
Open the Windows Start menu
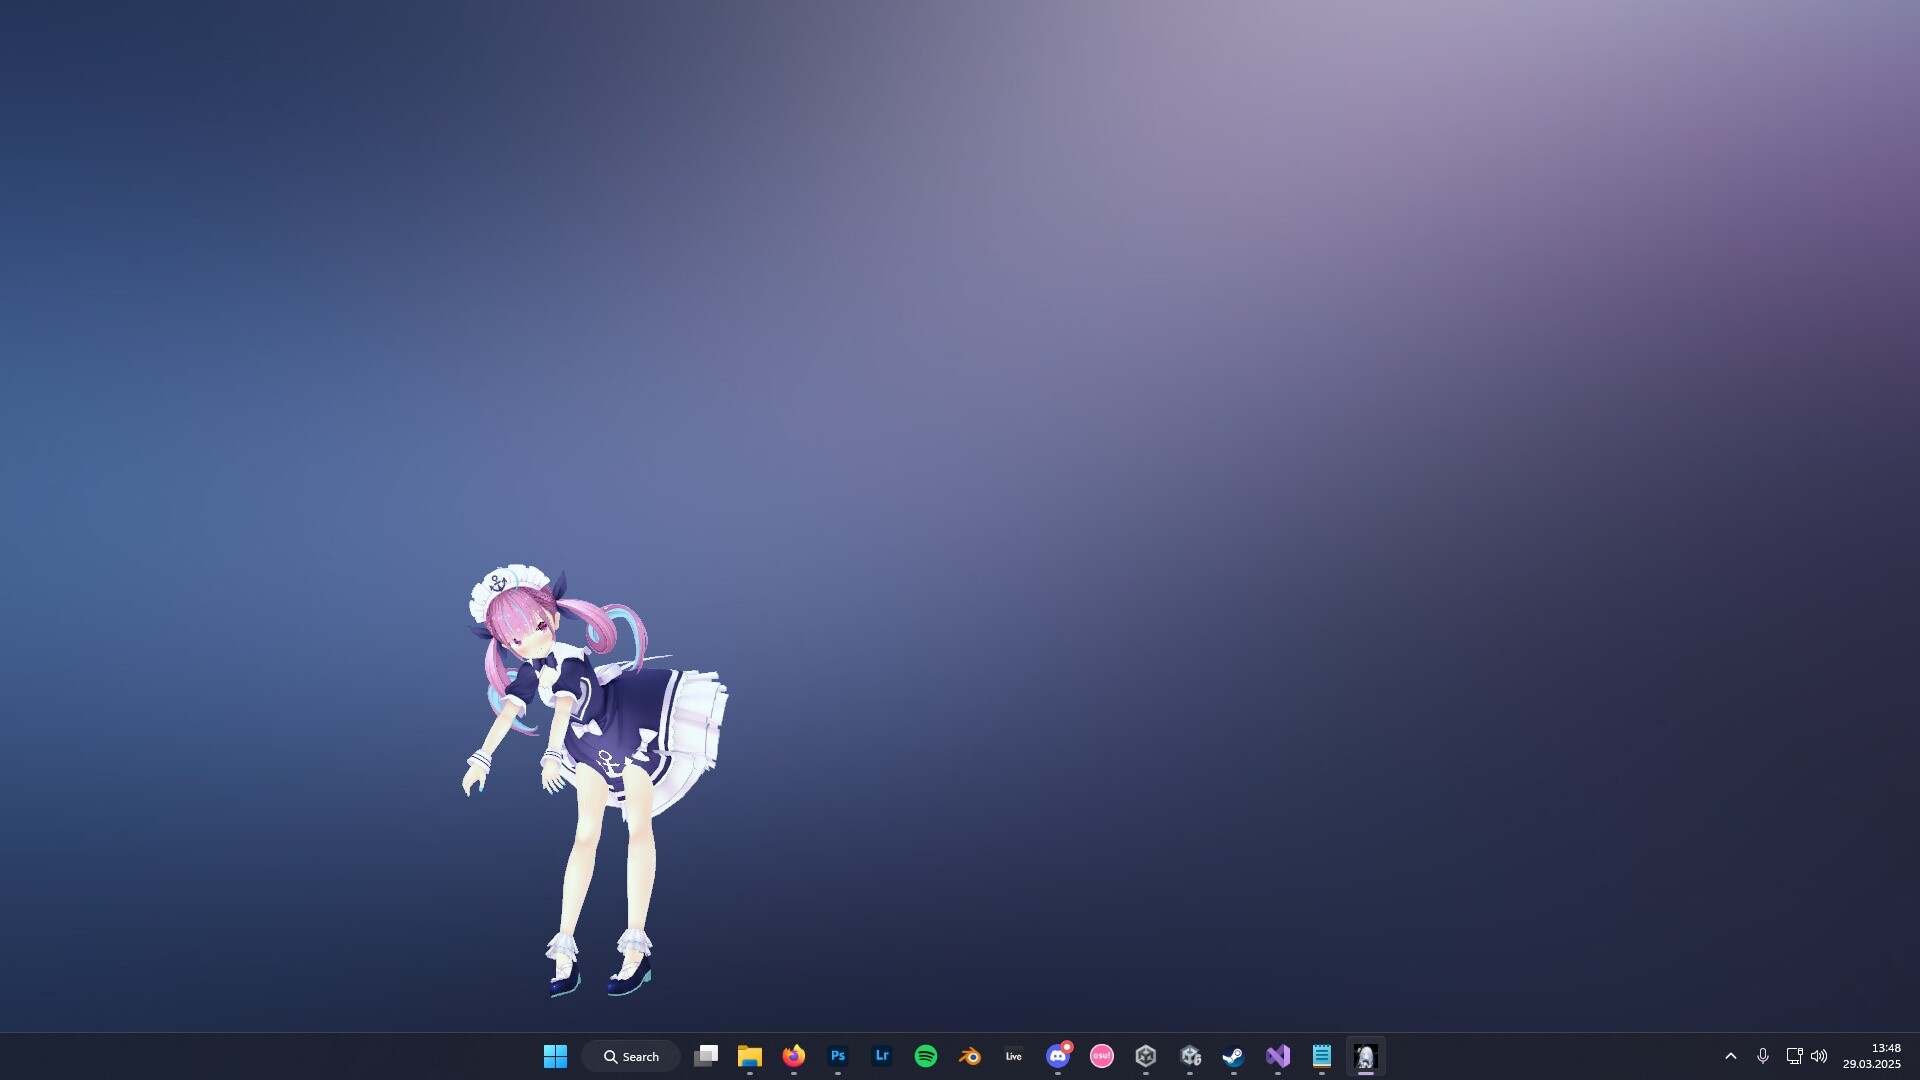coord(555,1056)
